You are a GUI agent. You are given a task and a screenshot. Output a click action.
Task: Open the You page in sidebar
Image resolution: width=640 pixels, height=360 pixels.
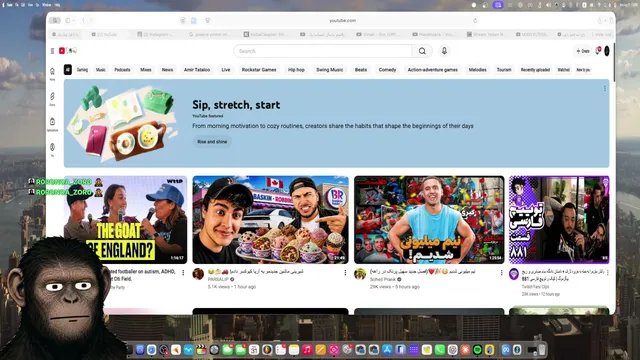[52, 149]
